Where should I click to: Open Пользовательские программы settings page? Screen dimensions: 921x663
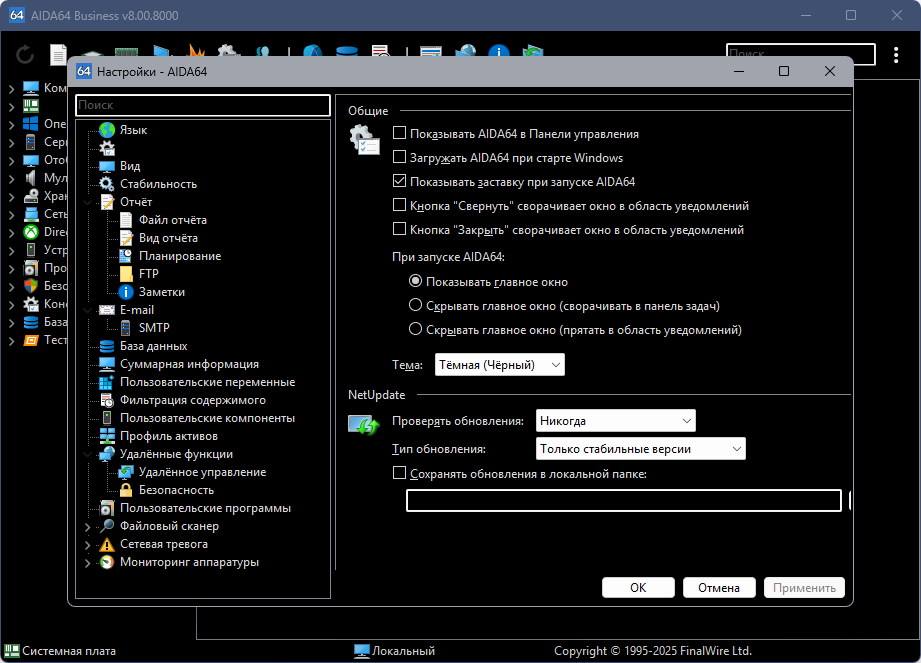[205, 508]
